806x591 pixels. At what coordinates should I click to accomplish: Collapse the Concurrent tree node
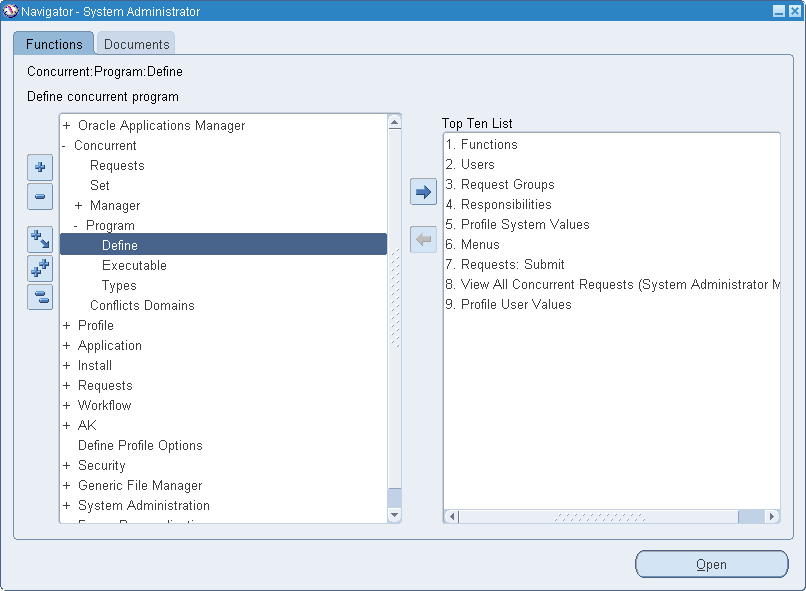(64, 146)
